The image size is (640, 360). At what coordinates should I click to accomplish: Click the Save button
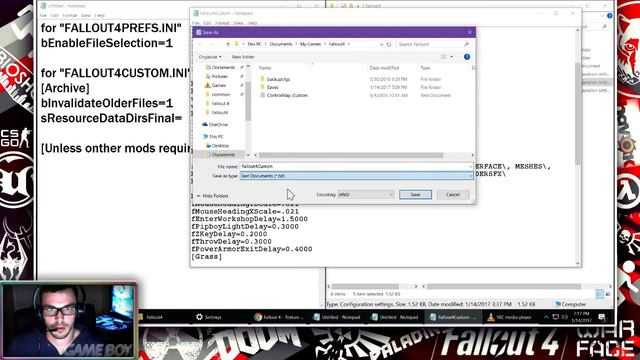[x=415, y=195]
